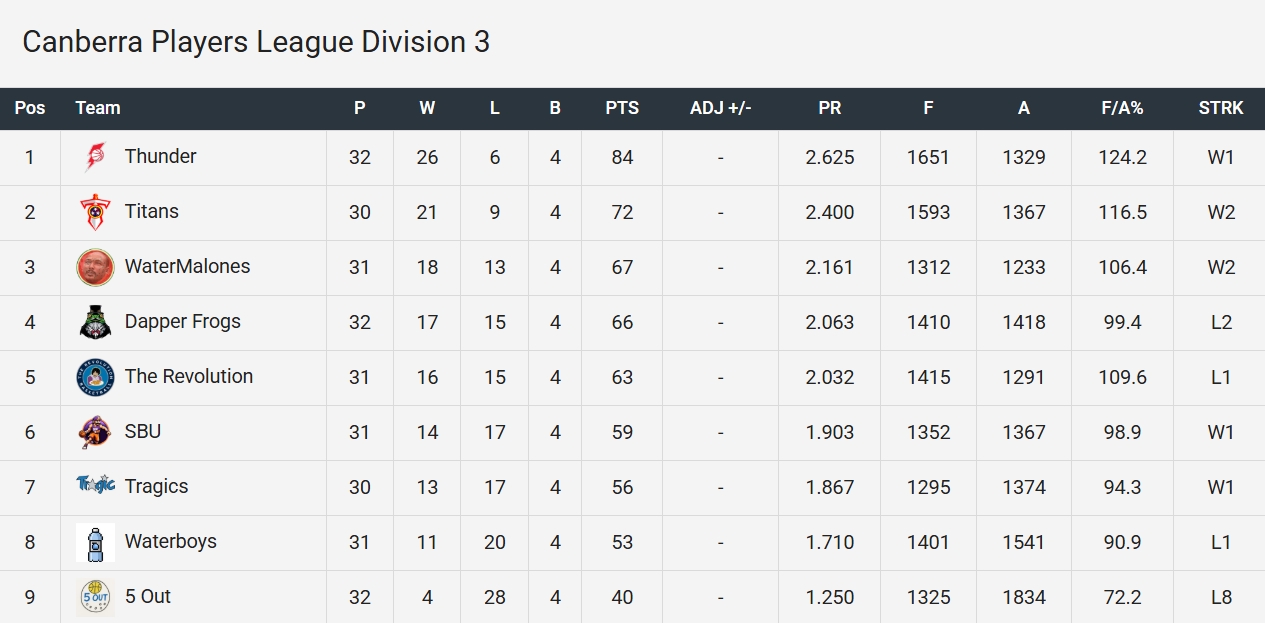
Task: Open the SBU team logo
Action: [95, 432]
